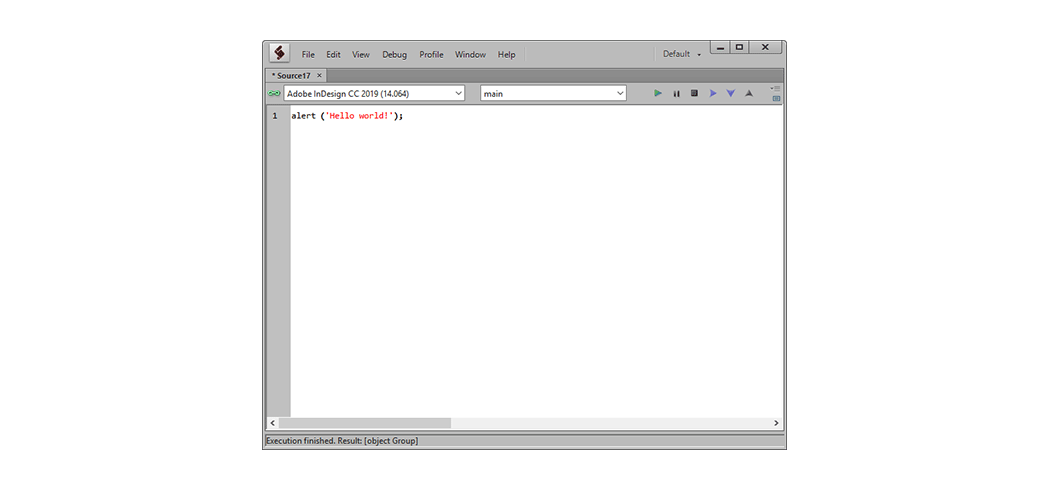Switch to the Source17 document tab
Viewport: 1050px width, 490px height.
(x=293, y=75)
